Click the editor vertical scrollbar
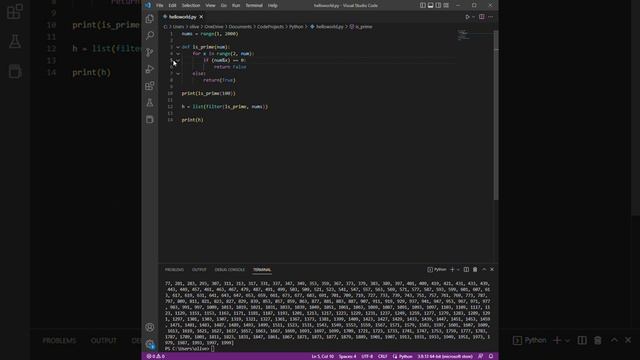Image resolution: width=640 pixels, height=360 pixels. pos(496,116)
